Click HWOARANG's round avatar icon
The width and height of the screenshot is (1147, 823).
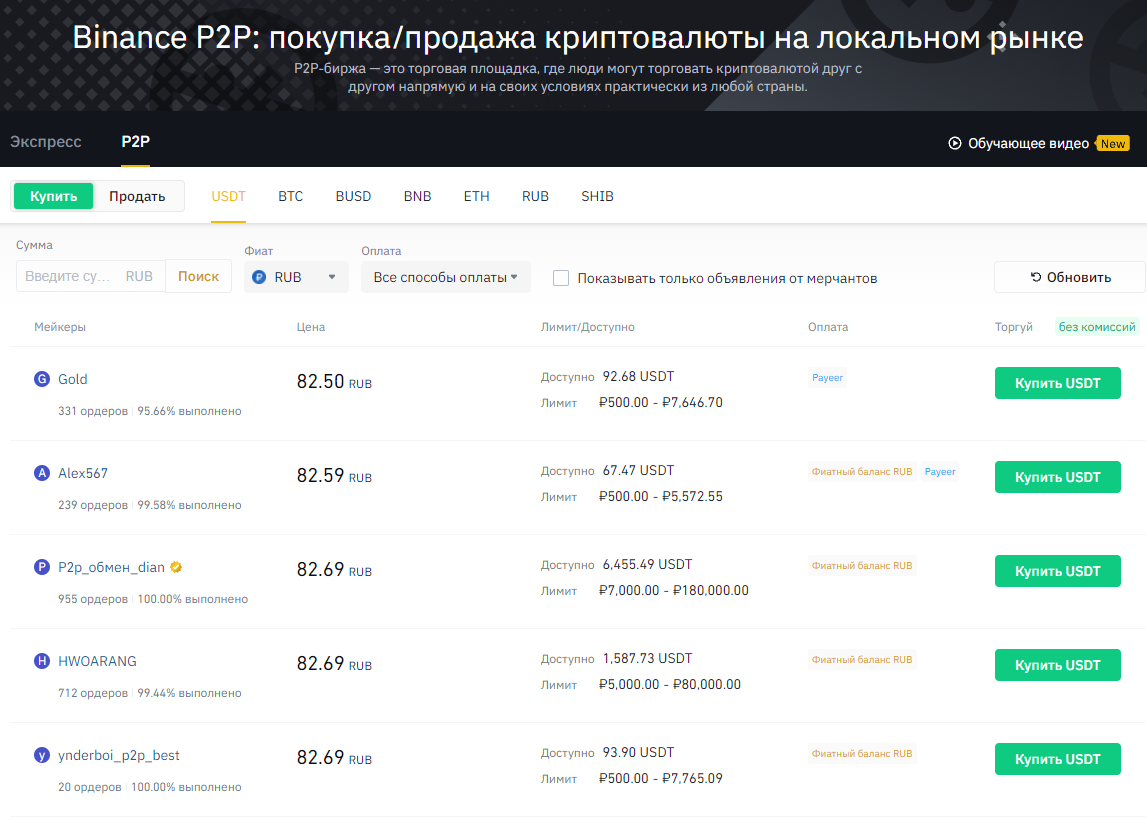42,661
